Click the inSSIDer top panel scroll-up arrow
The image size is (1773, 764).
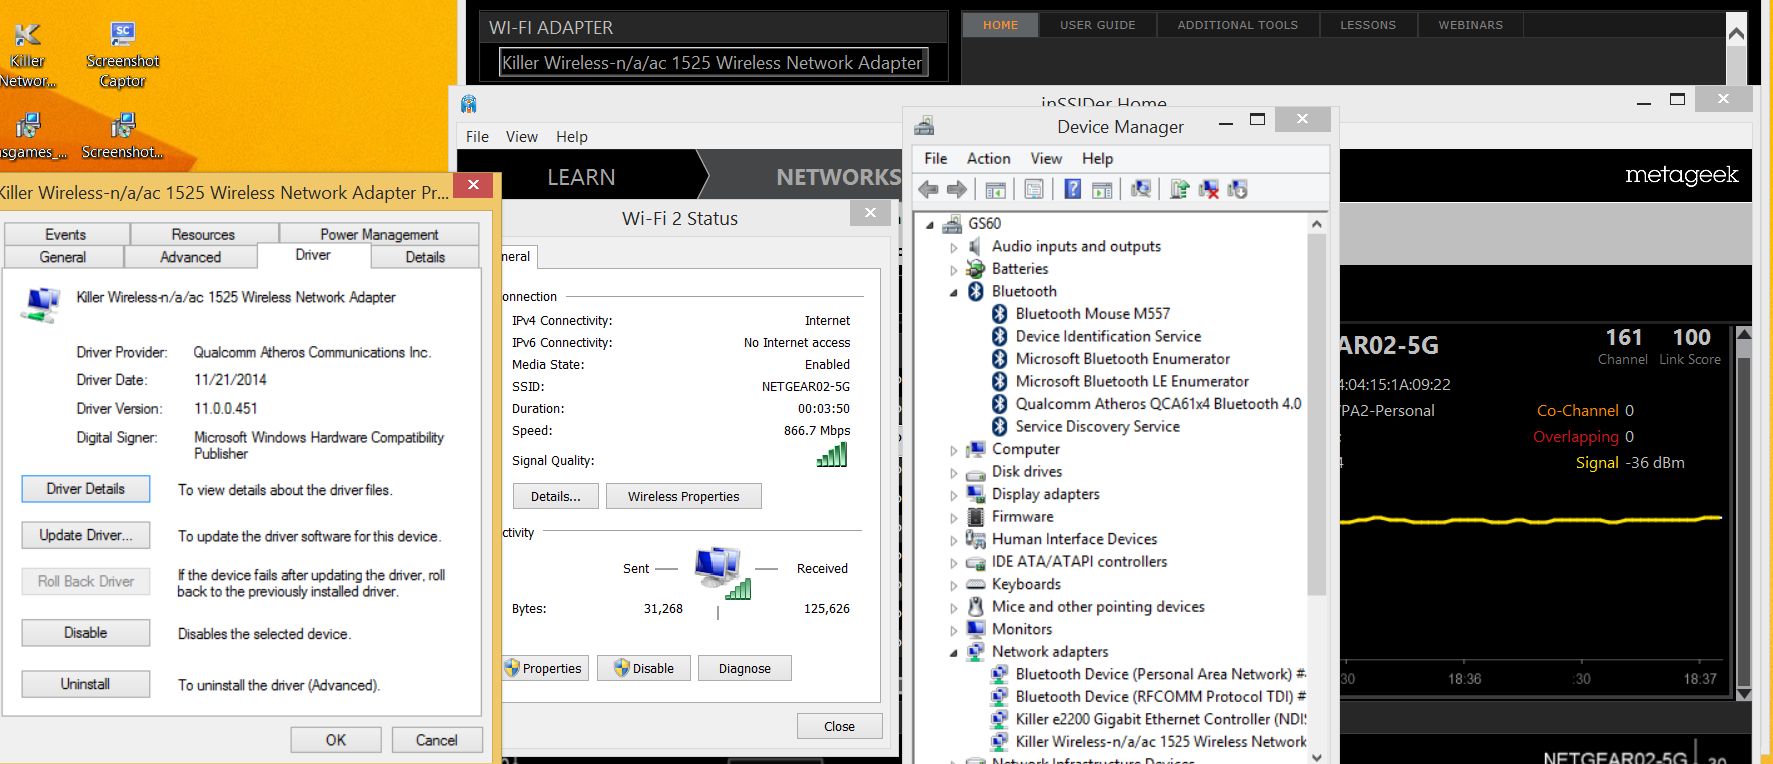coord(1737,34)
